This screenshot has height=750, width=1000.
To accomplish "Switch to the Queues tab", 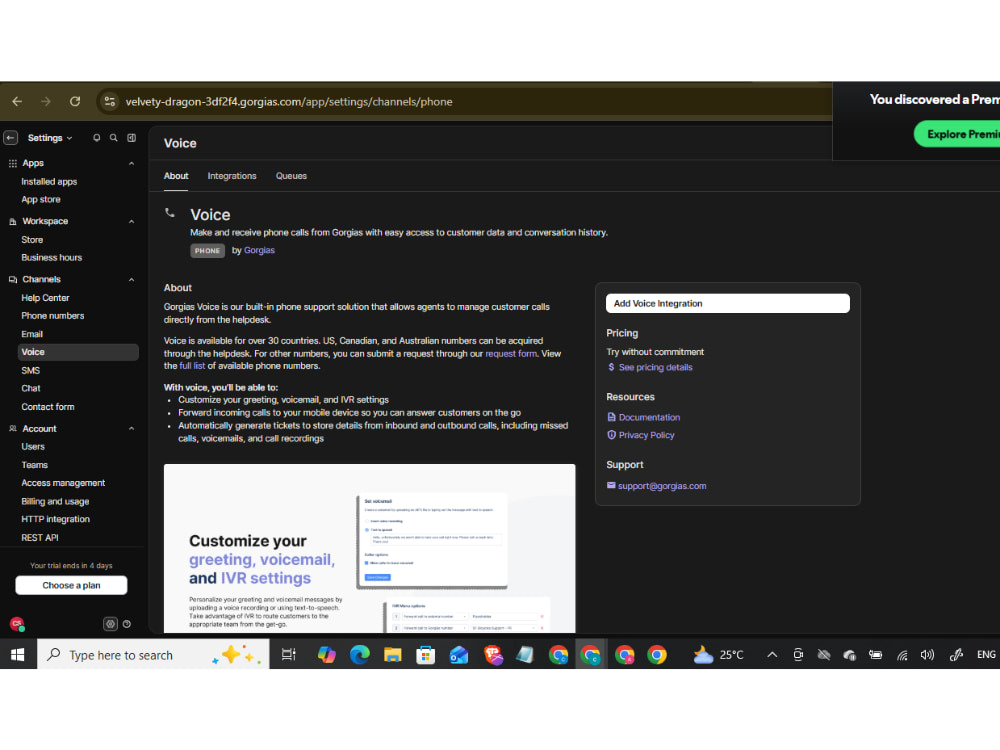I will click(x=291, y=176).
